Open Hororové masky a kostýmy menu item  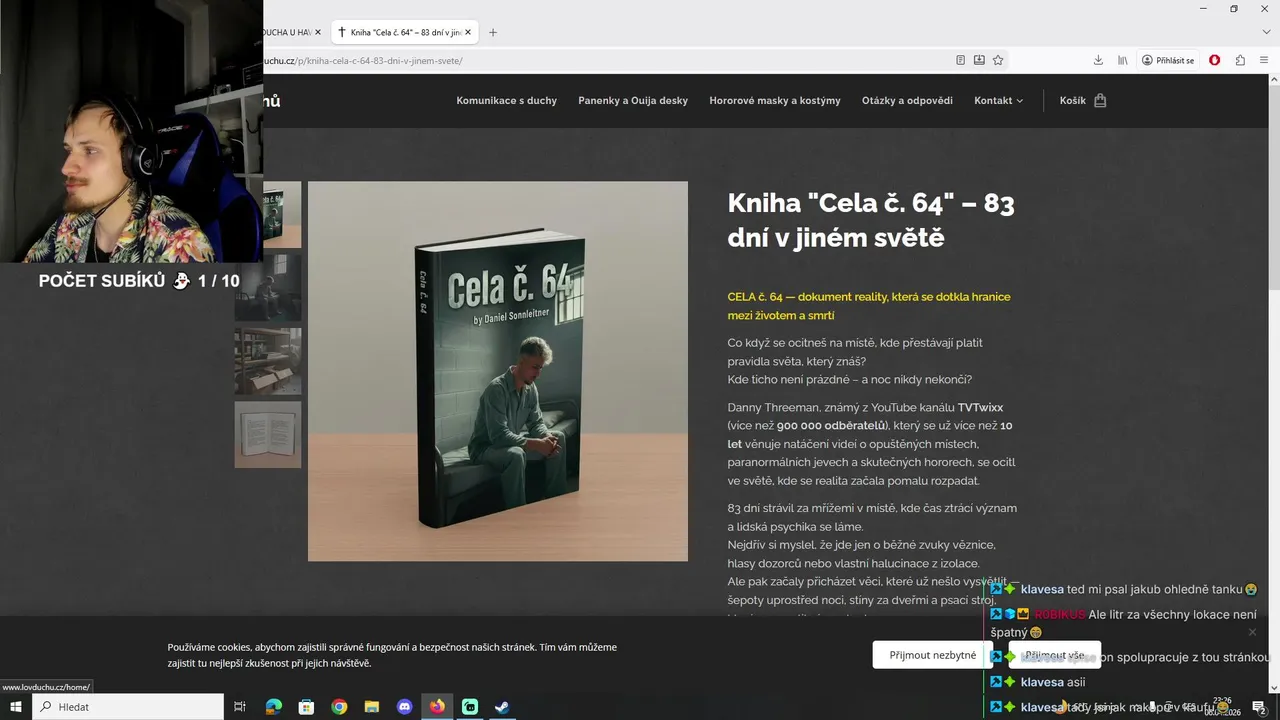pos(775,100)
